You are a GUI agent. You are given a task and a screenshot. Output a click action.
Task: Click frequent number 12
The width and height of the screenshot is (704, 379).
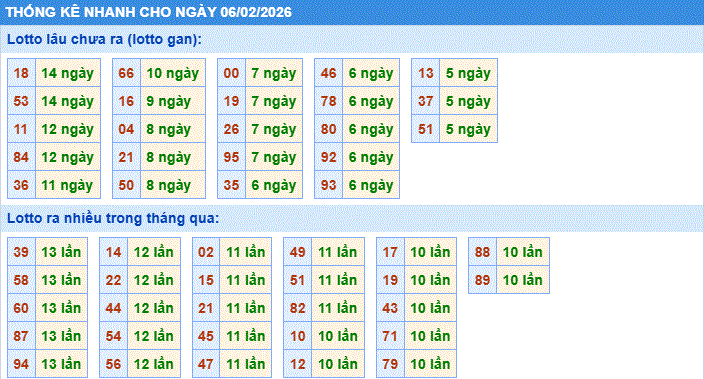point(298,363)
